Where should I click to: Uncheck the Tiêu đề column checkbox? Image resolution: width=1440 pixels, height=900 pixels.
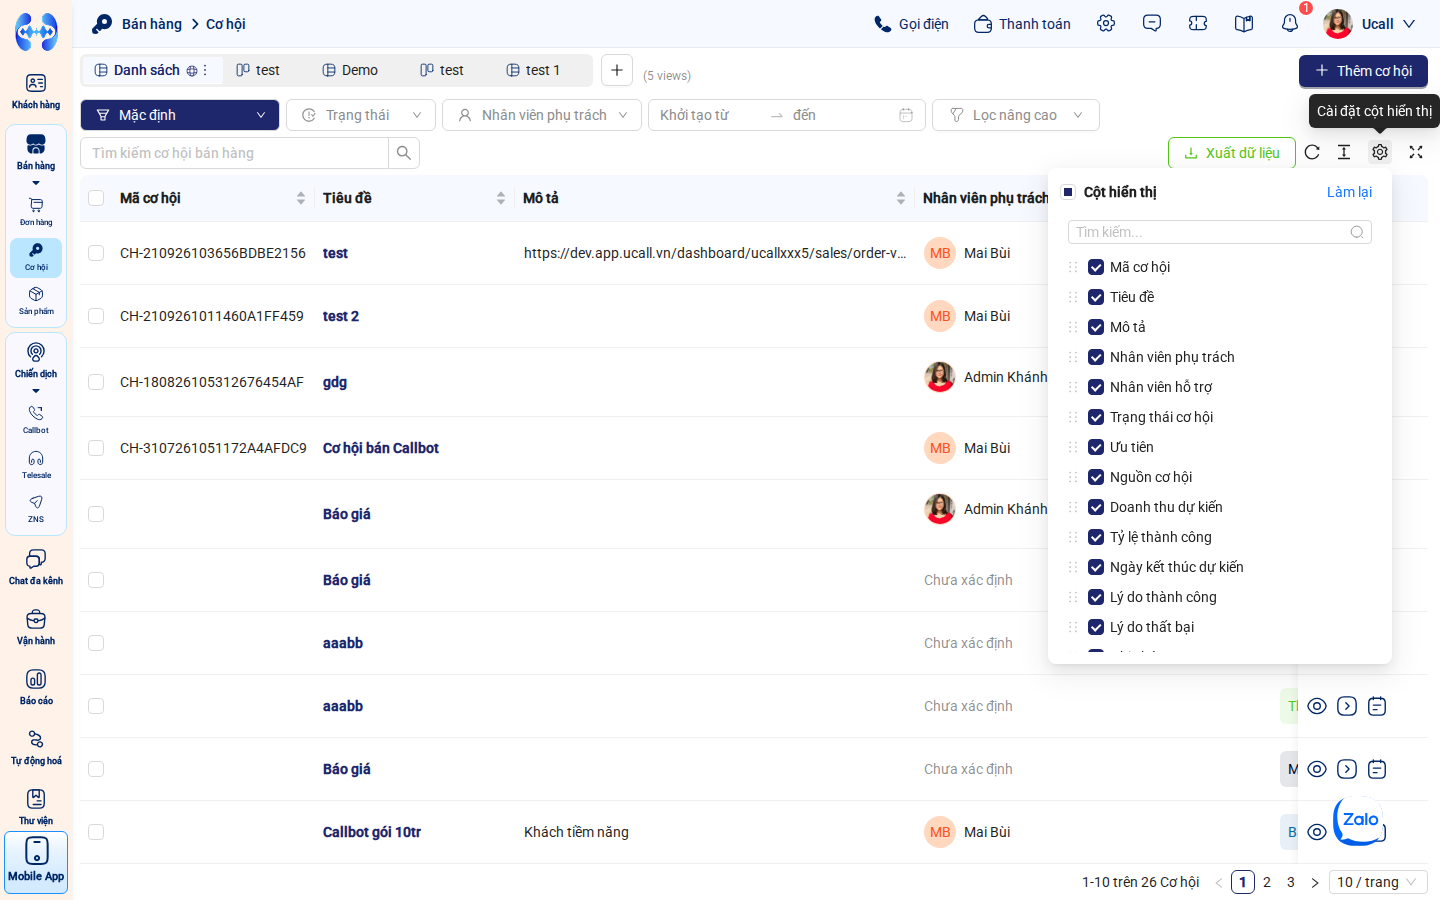[1096, 297]
